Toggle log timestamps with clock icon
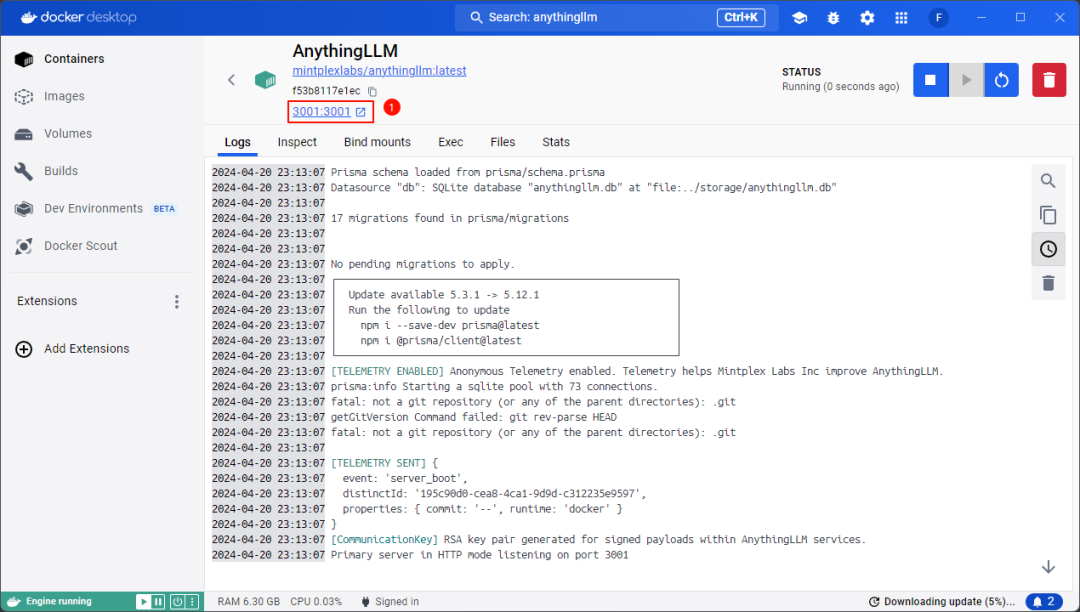1080x612 pixels. [1048, 249]
